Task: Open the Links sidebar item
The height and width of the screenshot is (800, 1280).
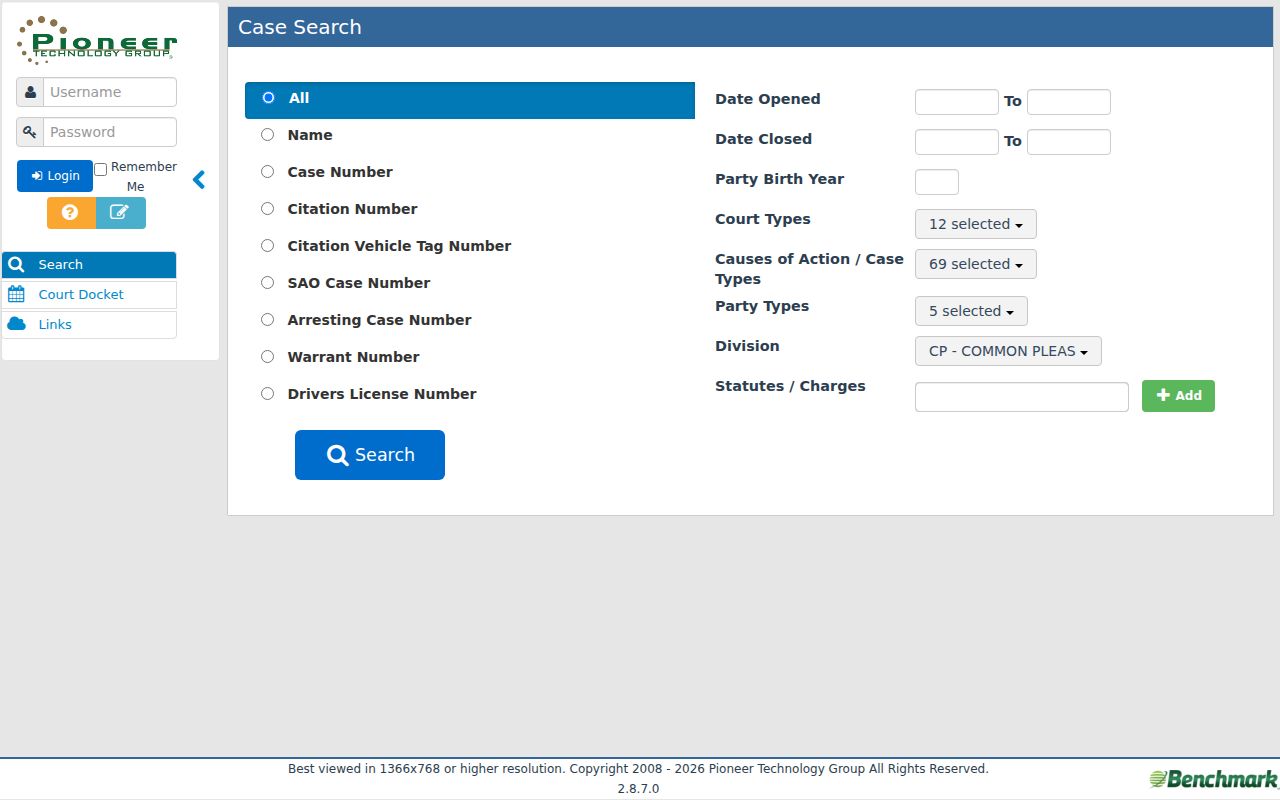Action: click(x=89, y=325)
